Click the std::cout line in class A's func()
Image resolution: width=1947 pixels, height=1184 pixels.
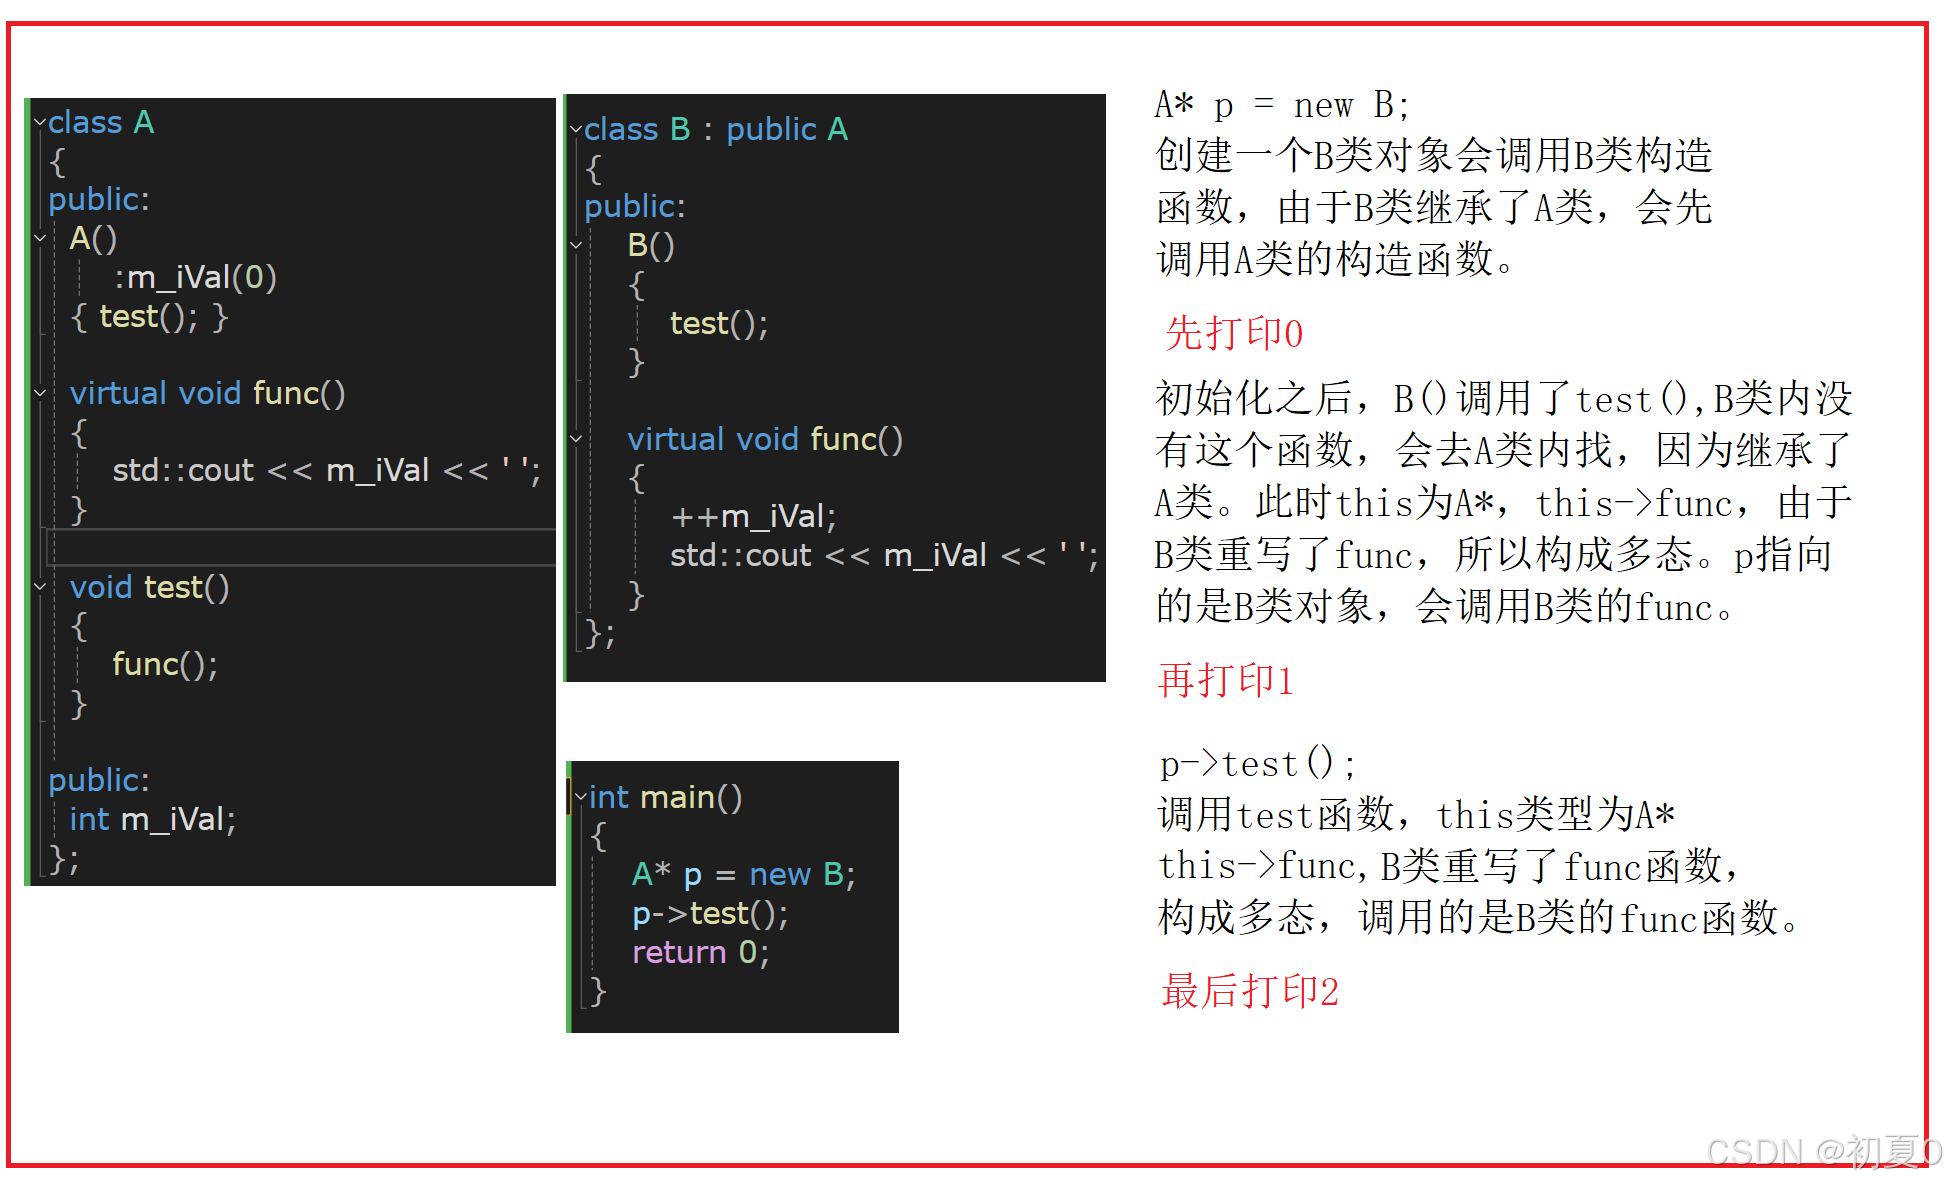326,470
